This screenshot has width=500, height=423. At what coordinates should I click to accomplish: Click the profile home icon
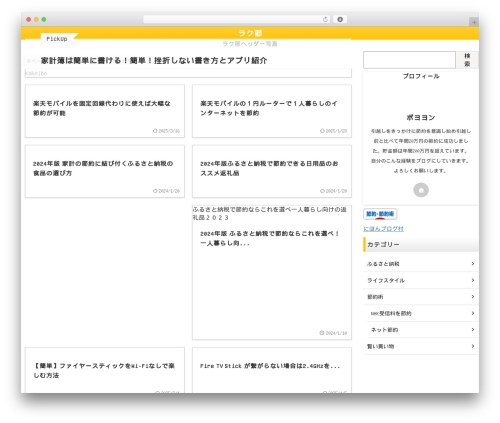(421, 190)
